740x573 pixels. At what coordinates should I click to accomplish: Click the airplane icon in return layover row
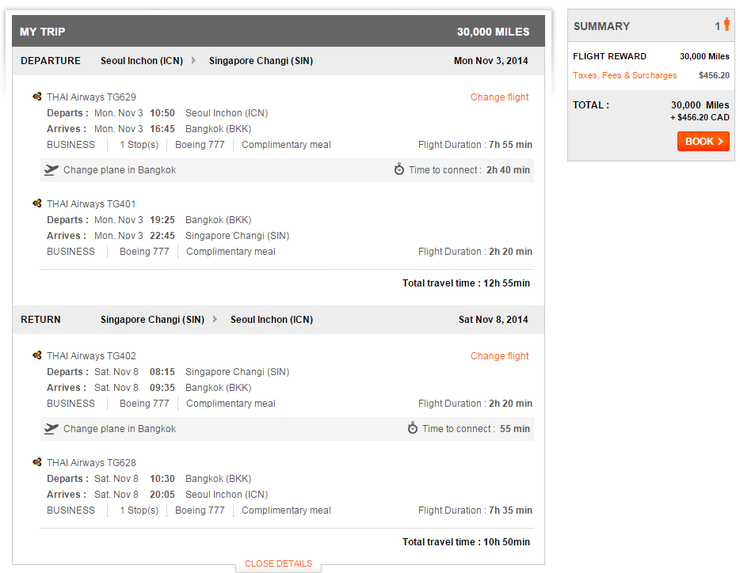(x=51, y=429)
